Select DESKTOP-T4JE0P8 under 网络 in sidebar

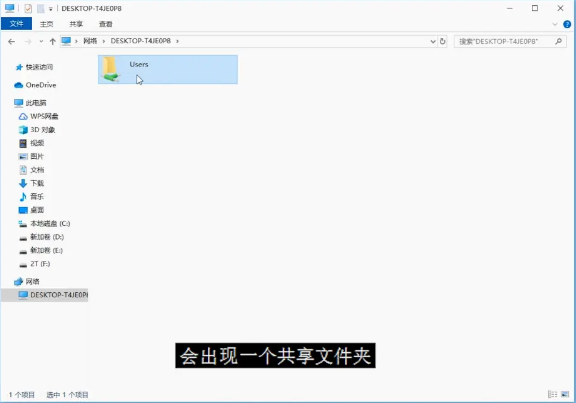click(44, 295)
